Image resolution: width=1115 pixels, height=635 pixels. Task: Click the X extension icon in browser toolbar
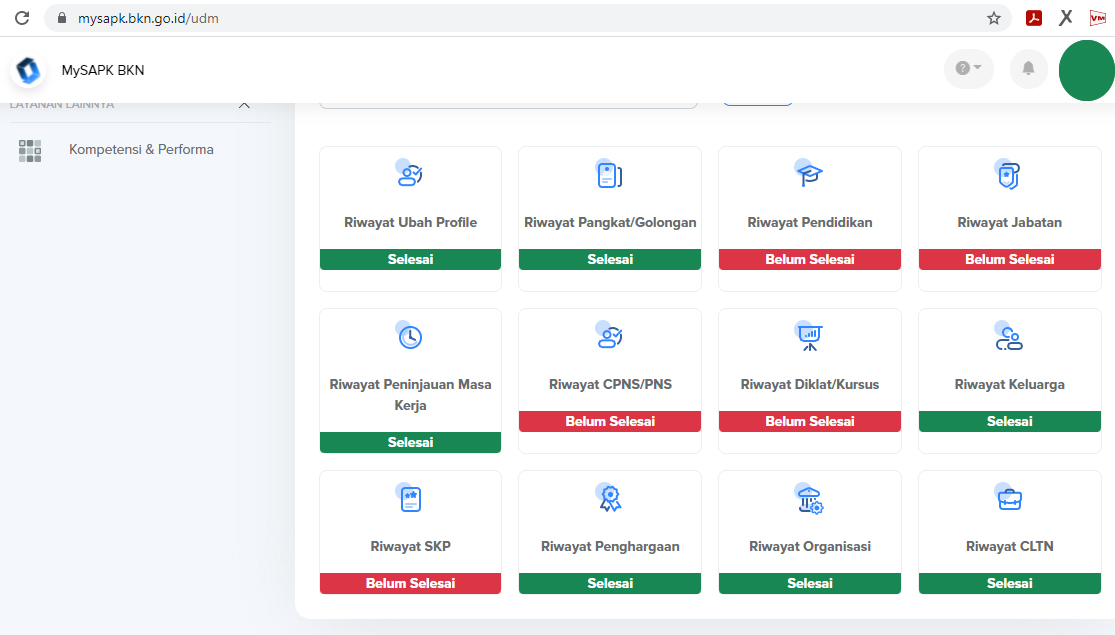(1065, 18)
